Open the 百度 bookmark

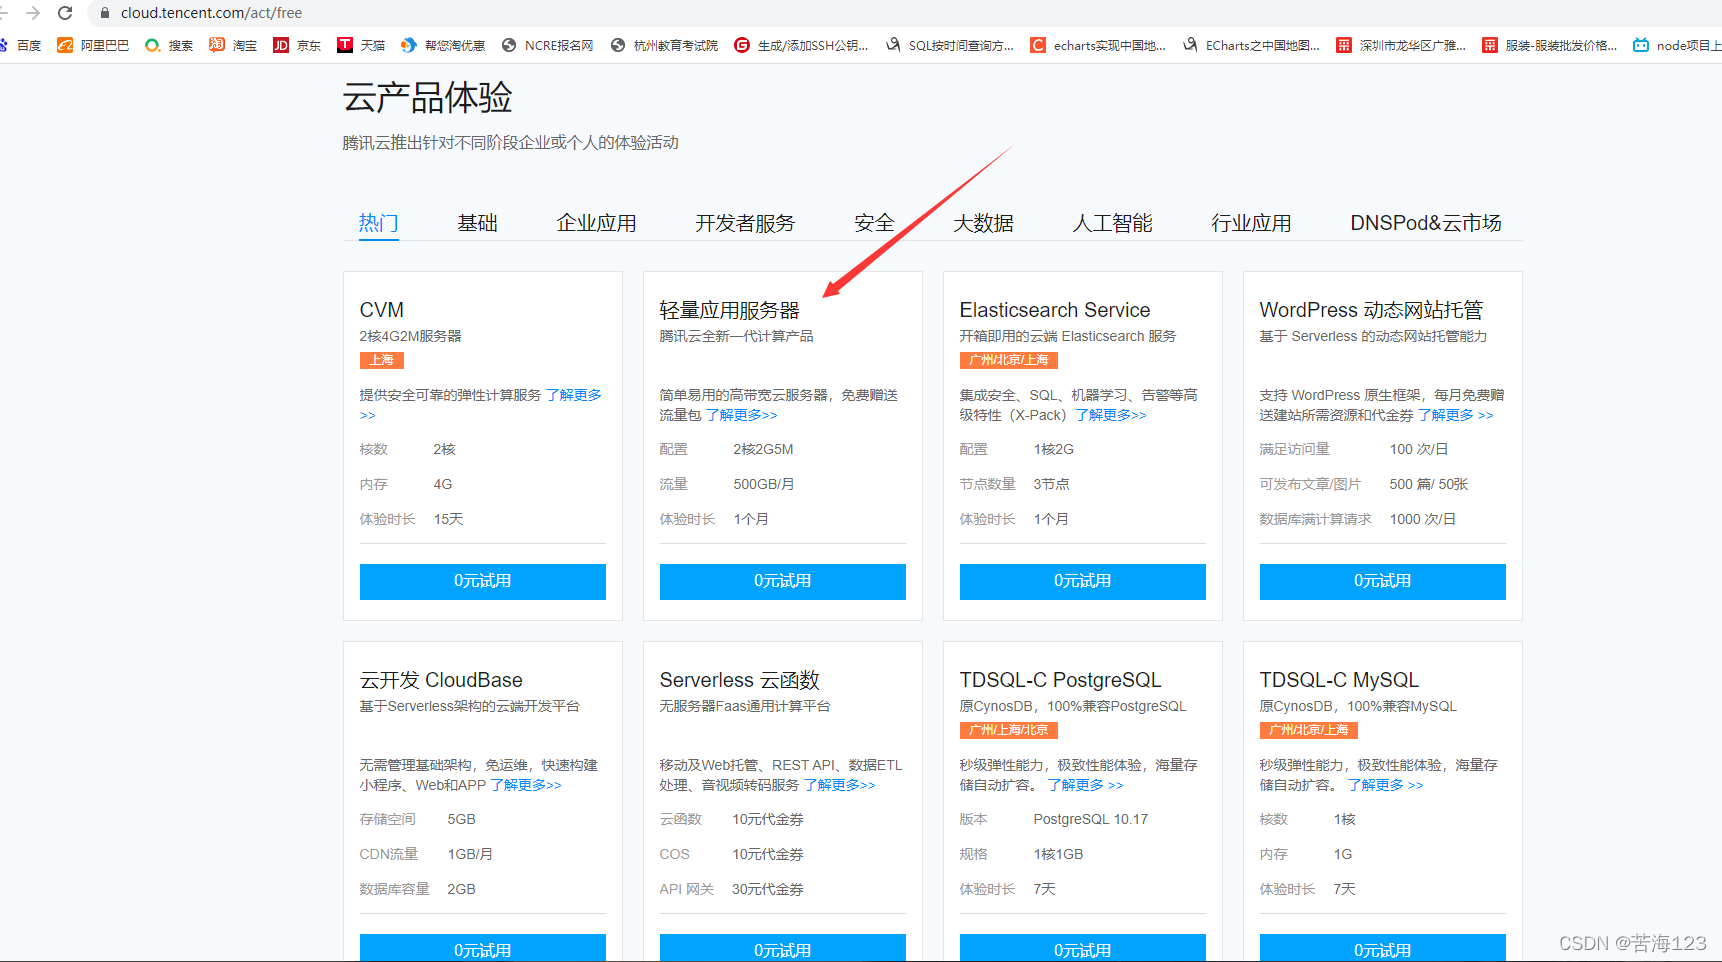pos(22,45)
